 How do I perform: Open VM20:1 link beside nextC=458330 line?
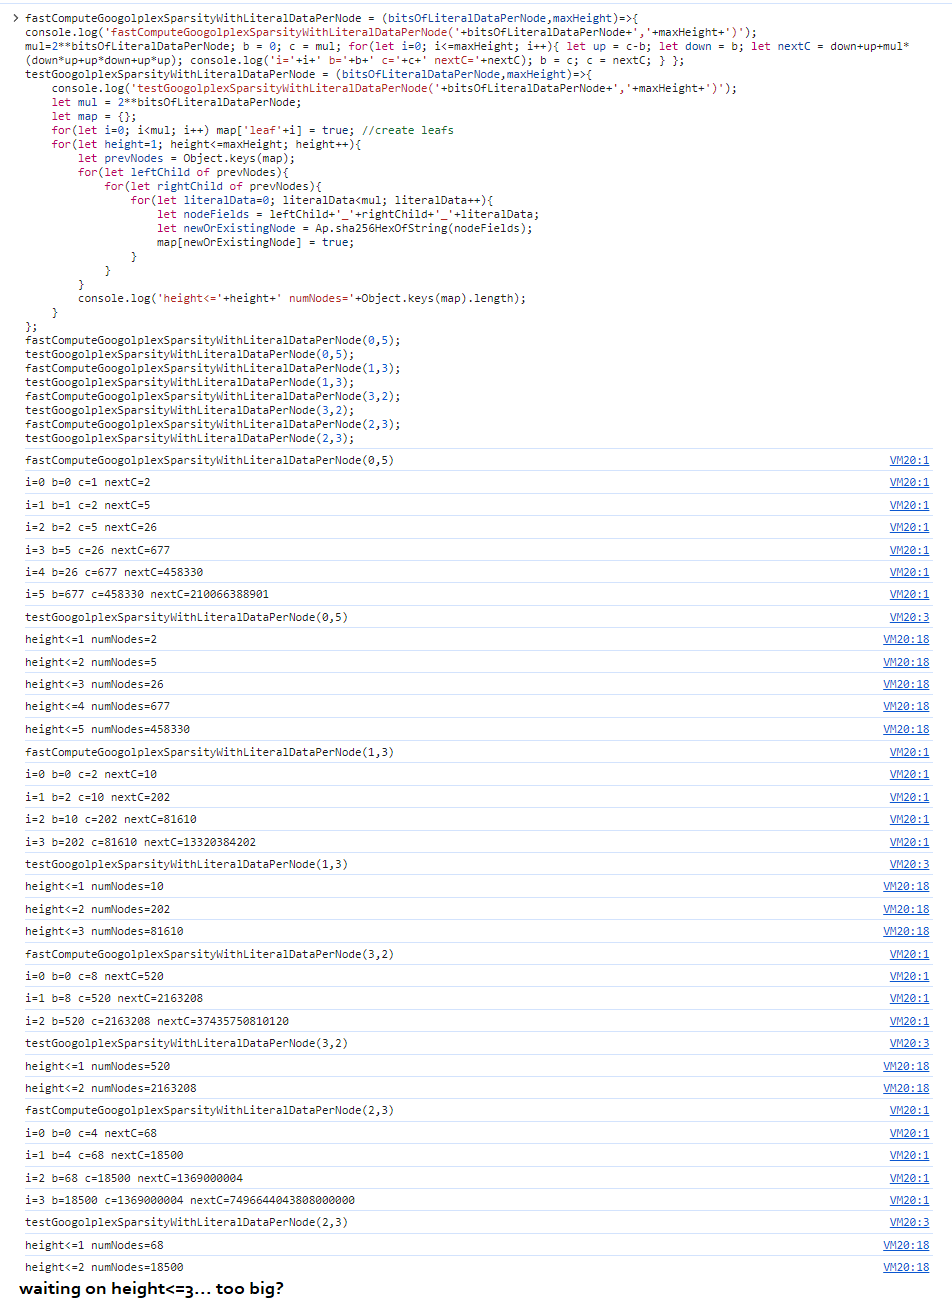[909, 572]
